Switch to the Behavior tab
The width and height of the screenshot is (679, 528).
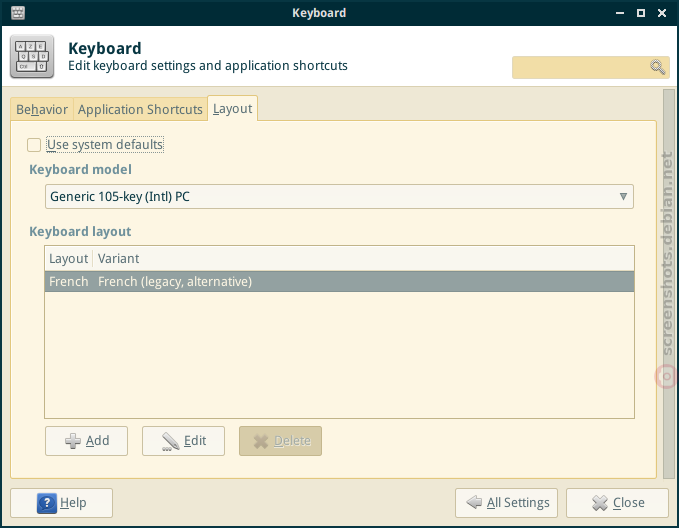click(x=42, y=109)
